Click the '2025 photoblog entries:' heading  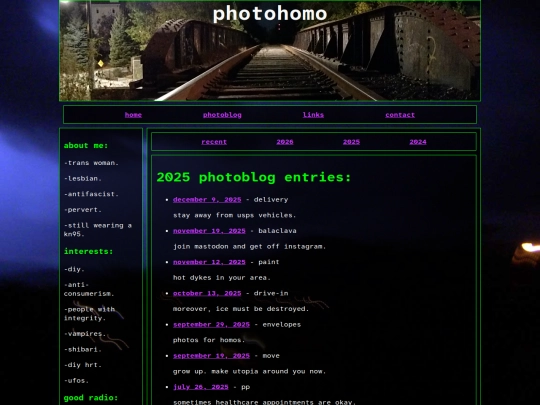tap(254, 177)
